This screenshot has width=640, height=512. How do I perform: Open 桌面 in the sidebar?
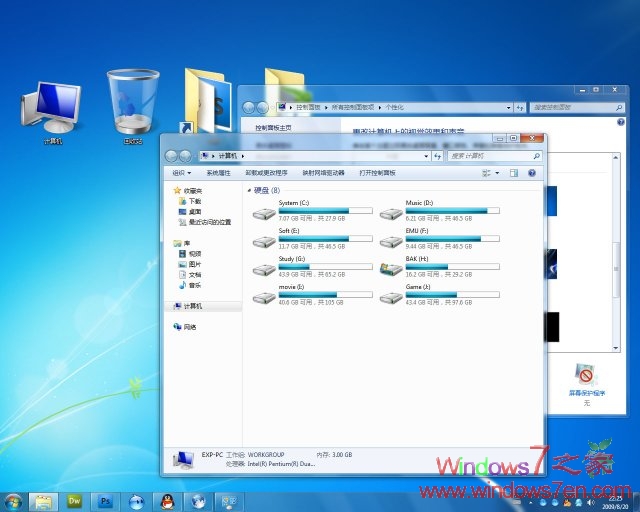coord(190,212)
